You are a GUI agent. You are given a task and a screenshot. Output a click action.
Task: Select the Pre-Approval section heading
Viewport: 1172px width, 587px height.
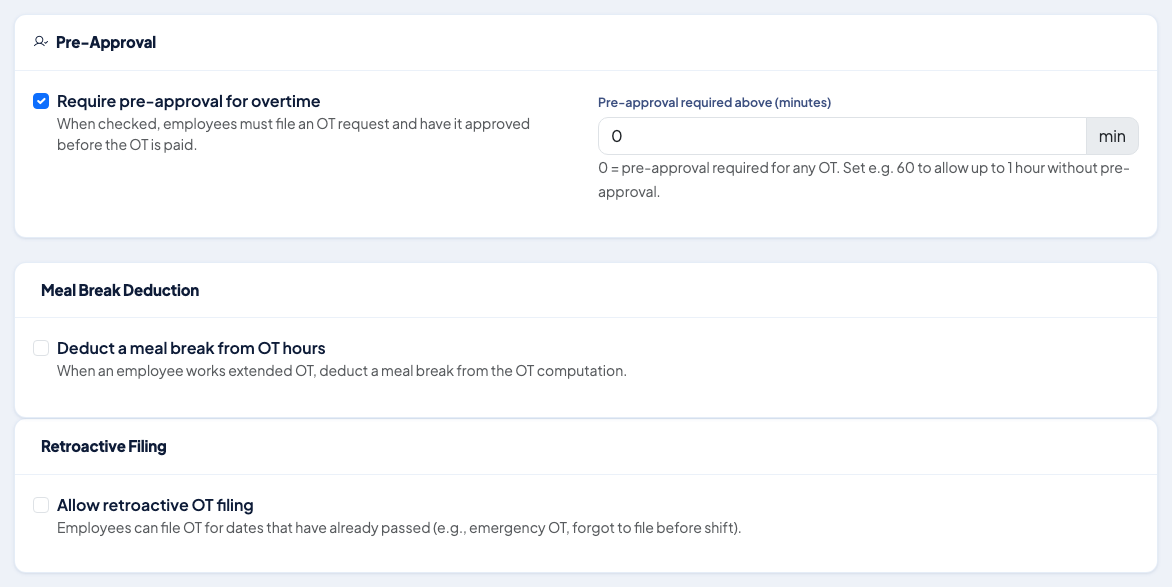[105, 42]
